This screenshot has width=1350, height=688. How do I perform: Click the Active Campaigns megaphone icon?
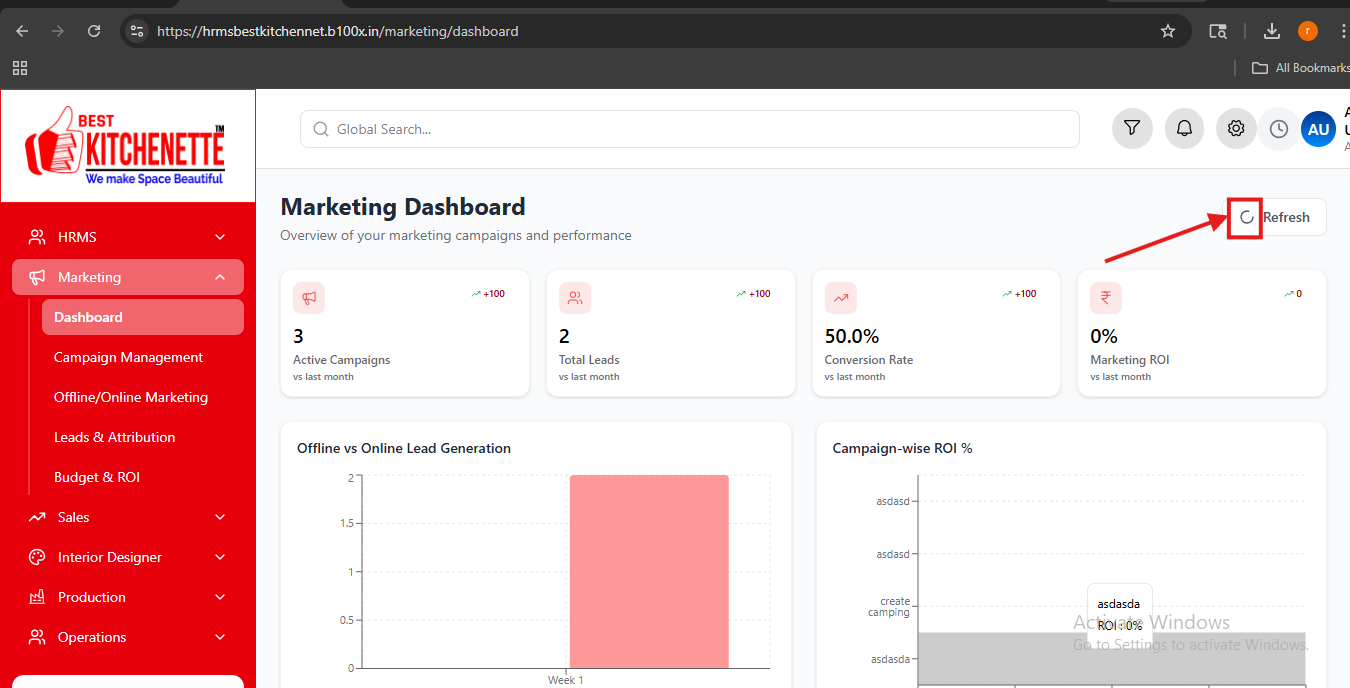(309, 298)
